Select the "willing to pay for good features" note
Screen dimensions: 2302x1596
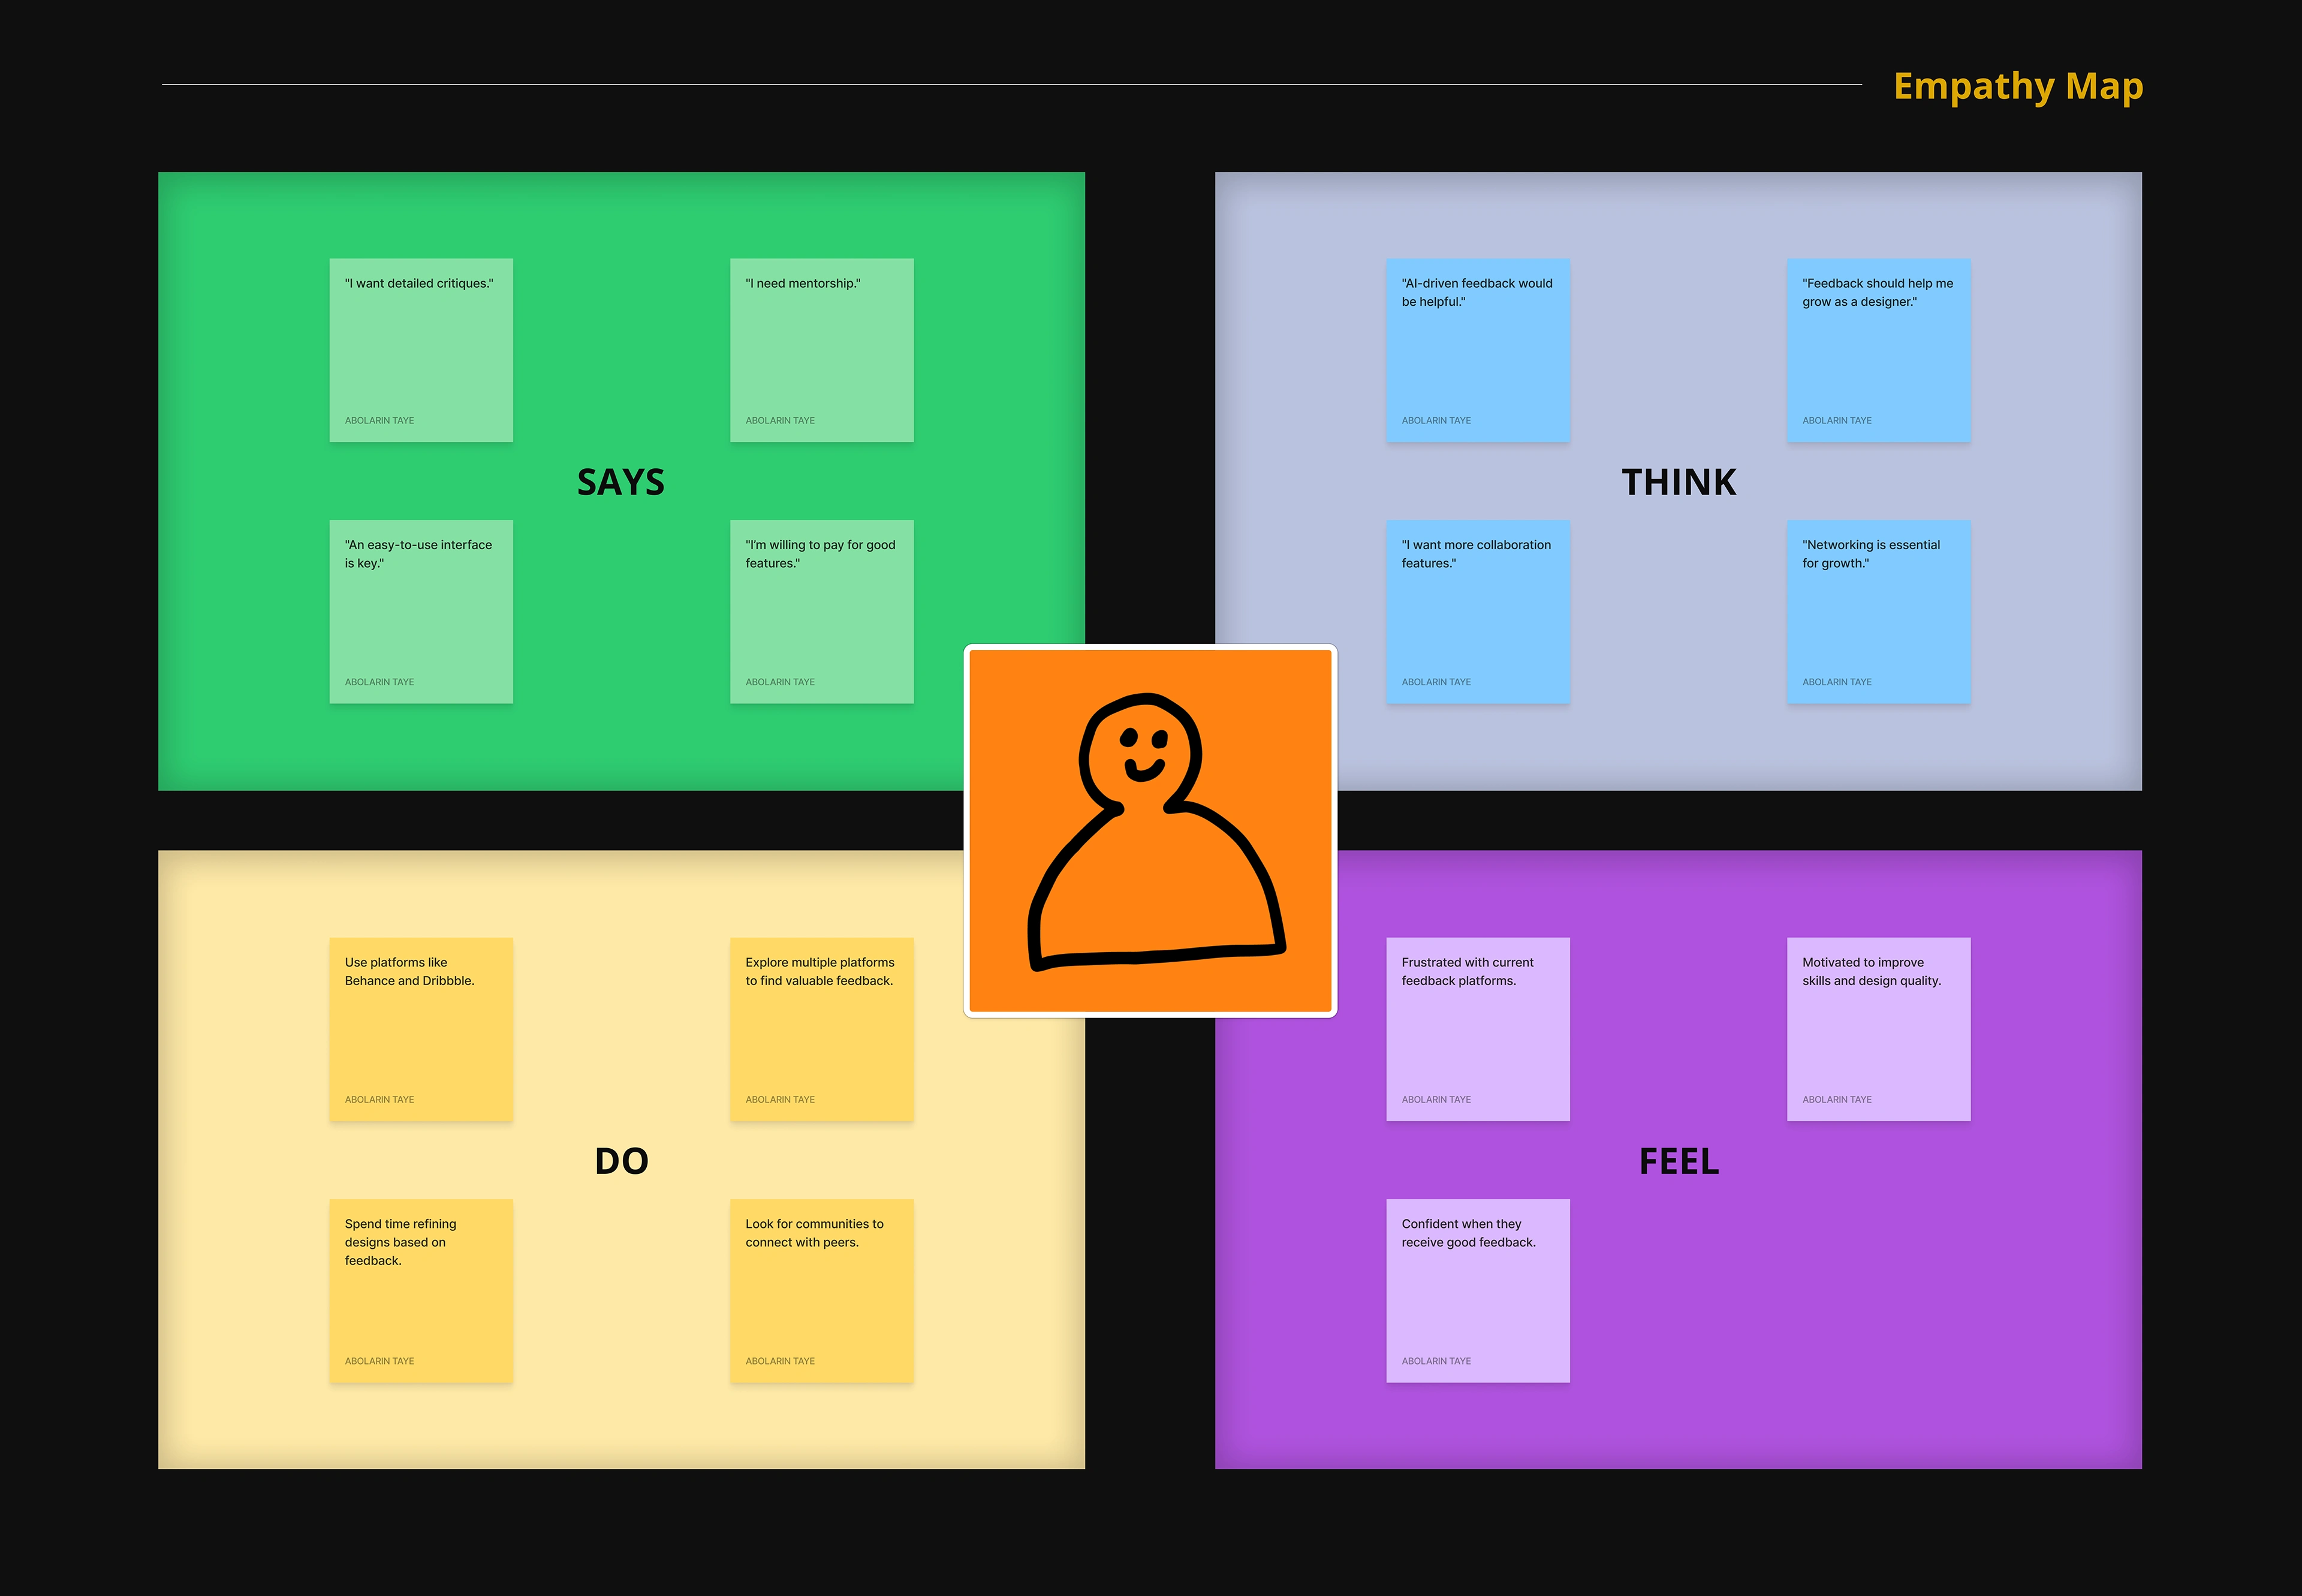(821, 611)
